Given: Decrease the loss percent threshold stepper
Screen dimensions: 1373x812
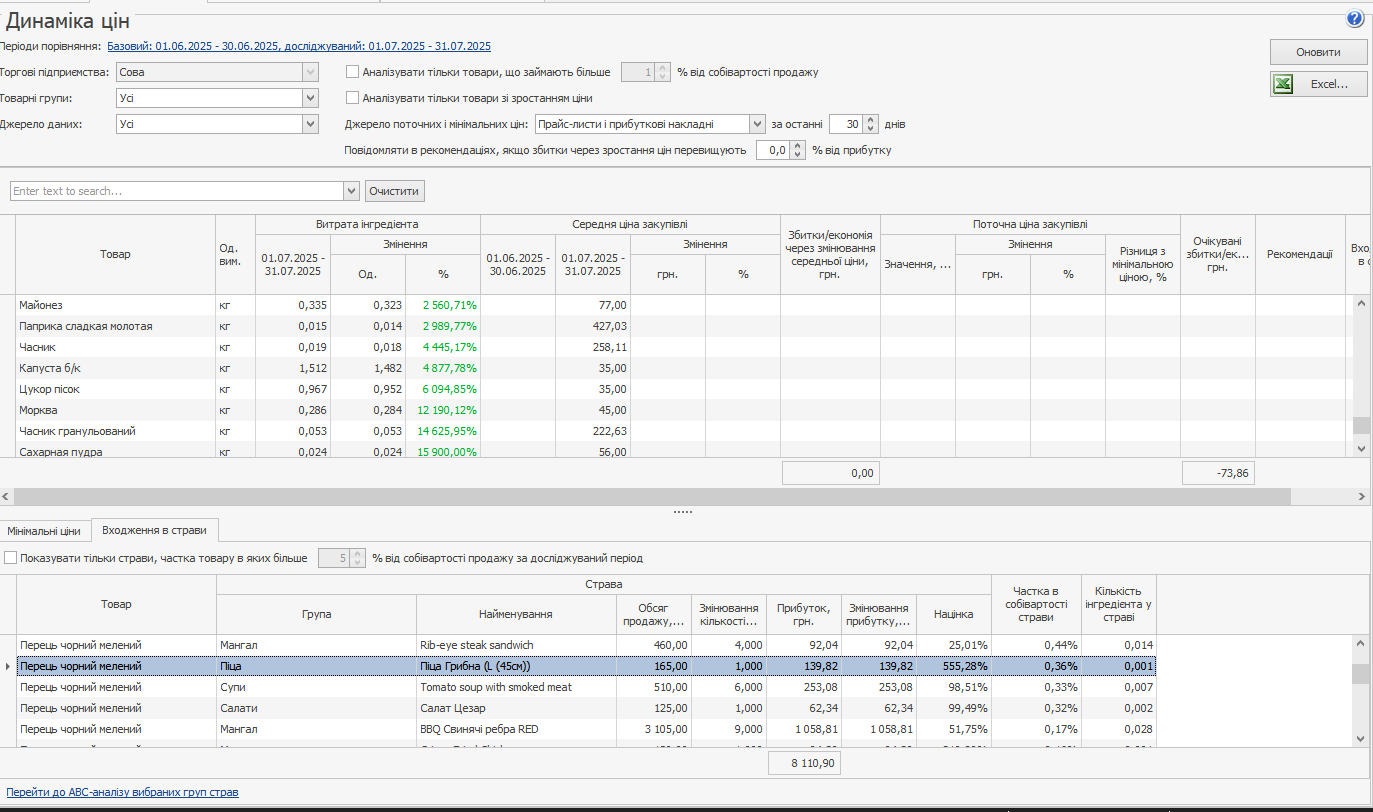Looking at the screenshot, I should click(797, 155).
